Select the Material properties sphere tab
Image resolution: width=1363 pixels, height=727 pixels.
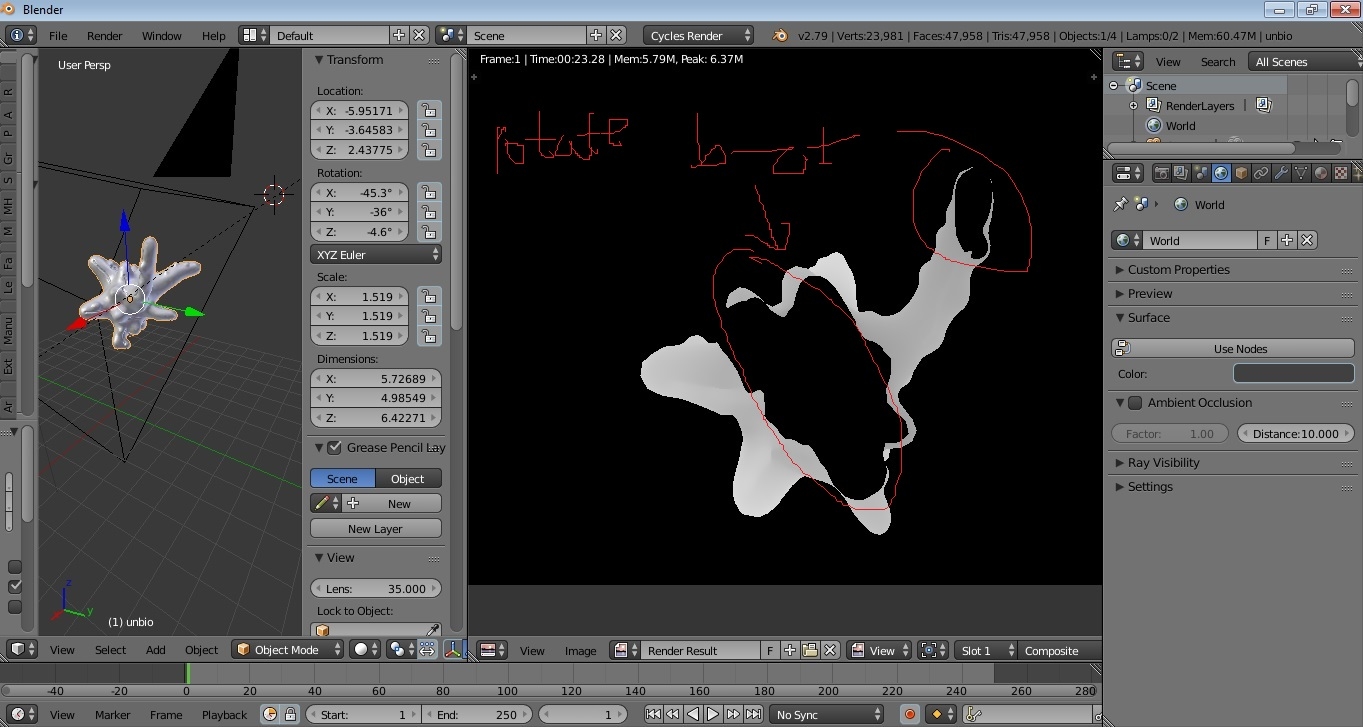(x=1321, y=173)
